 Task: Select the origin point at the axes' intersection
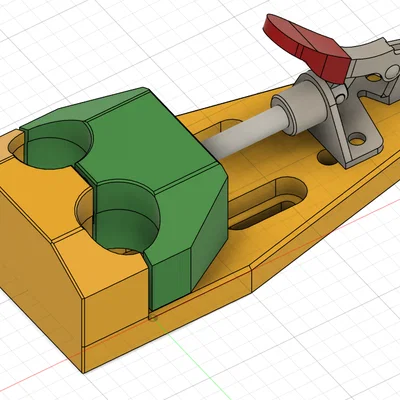pos(154,317)
